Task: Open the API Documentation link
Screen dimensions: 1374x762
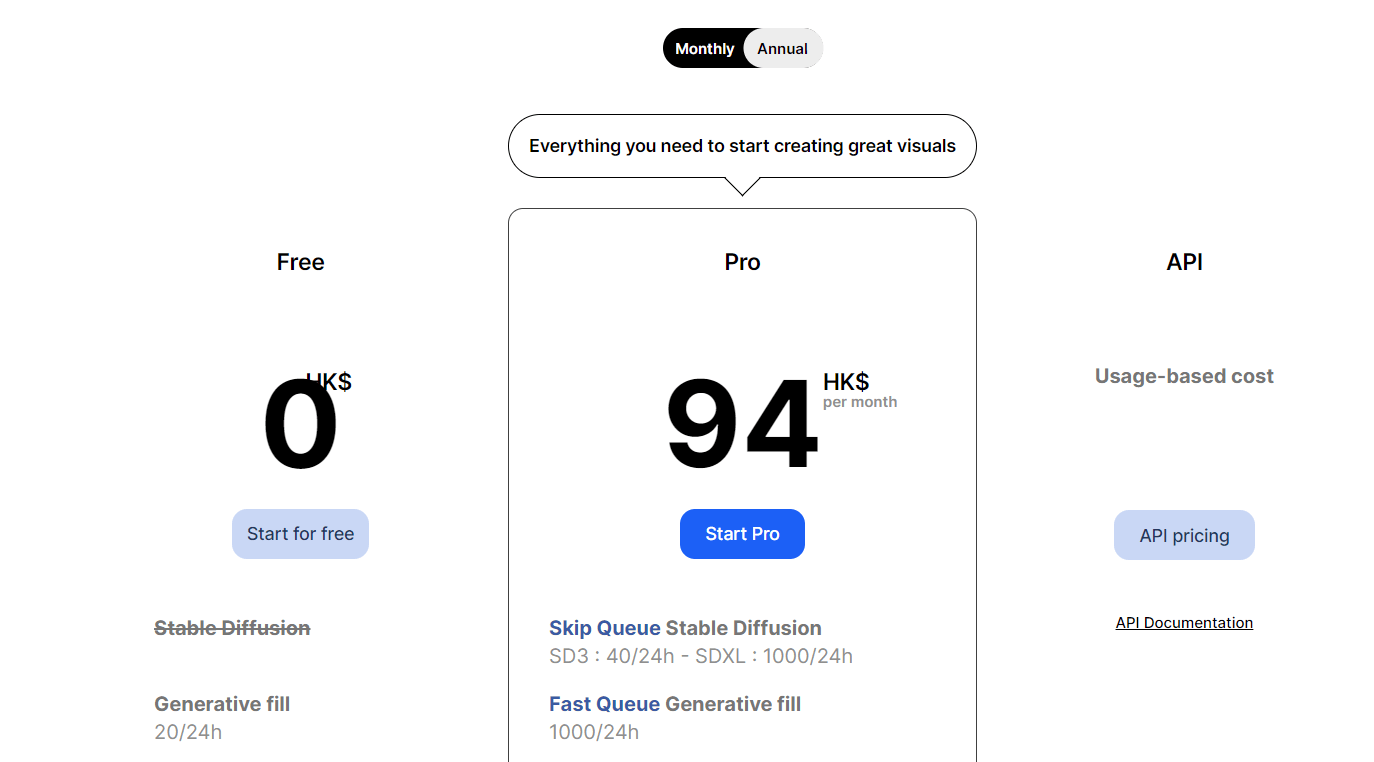Action: (1184, 622)
